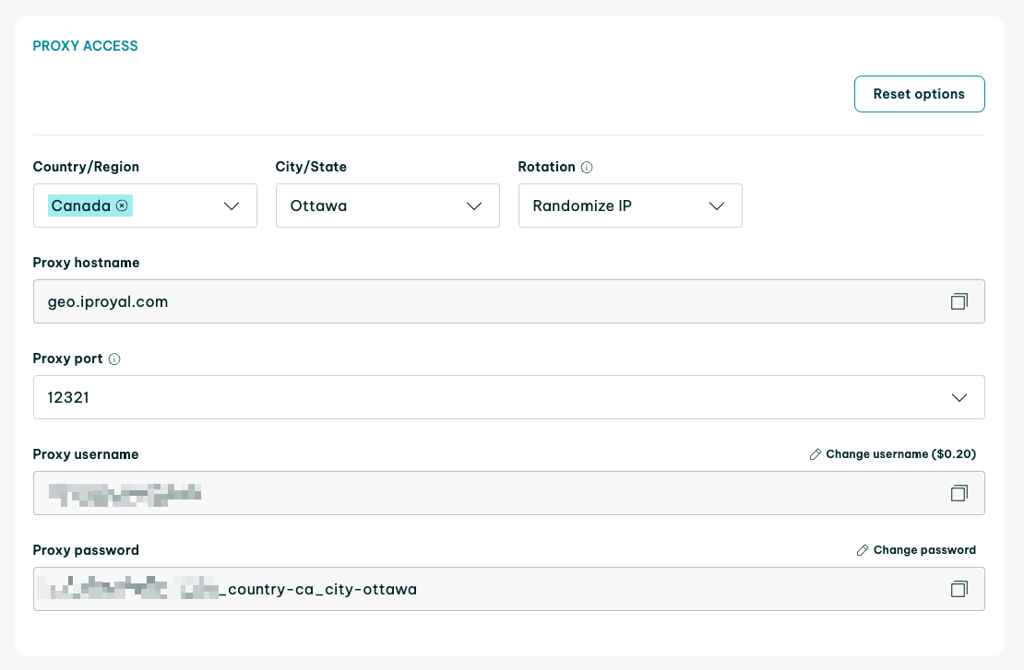Screen dimensions: 1024x670
Task: Click the Proxy hostname label
Action: coord(86,263)
